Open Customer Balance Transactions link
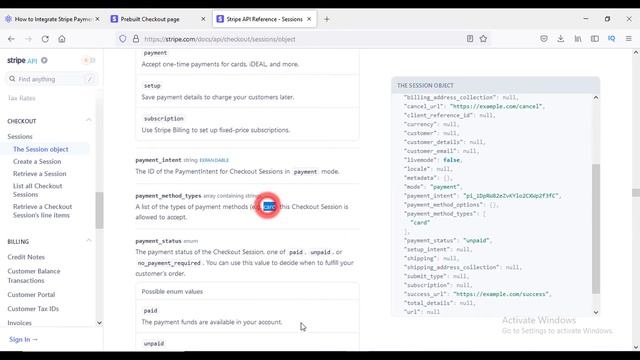The image size is (640, 360). point(34,276)
